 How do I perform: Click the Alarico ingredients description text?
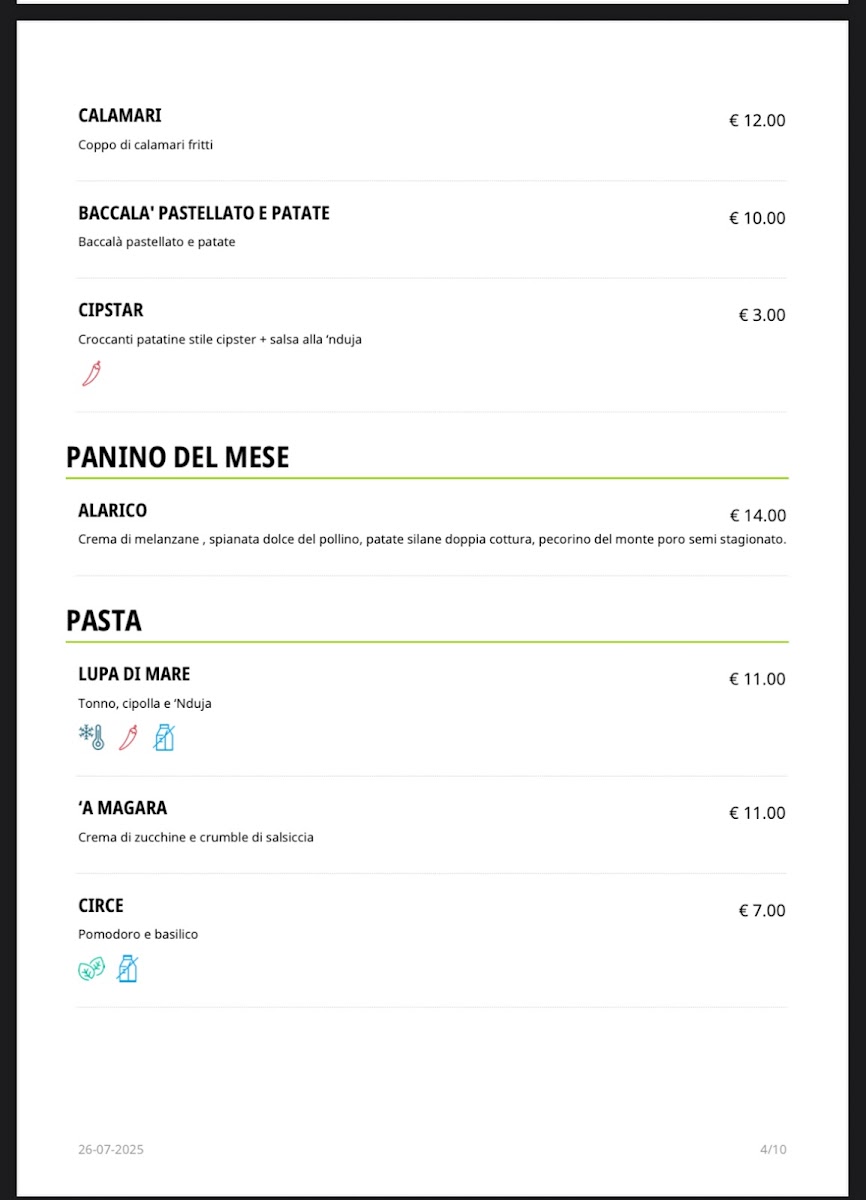[432, 540]
